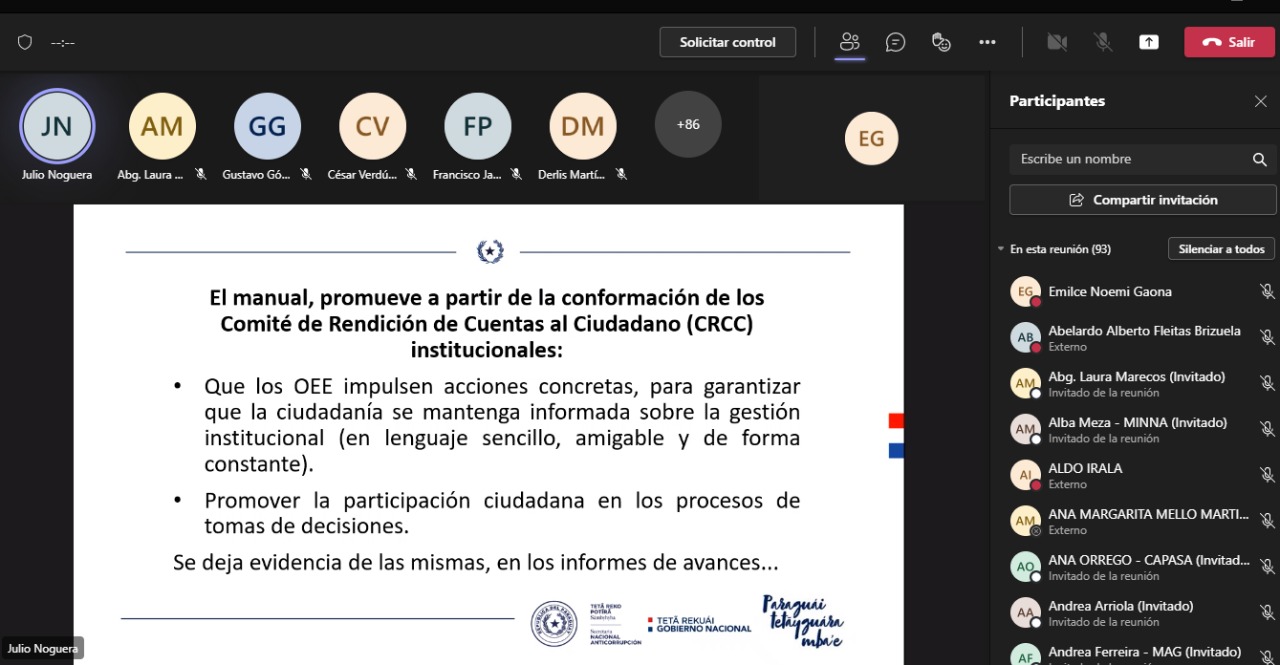Close the Participantes panel
Image resolution: width=1280 pixels, height=665 pixels.
click(1260, 101)
